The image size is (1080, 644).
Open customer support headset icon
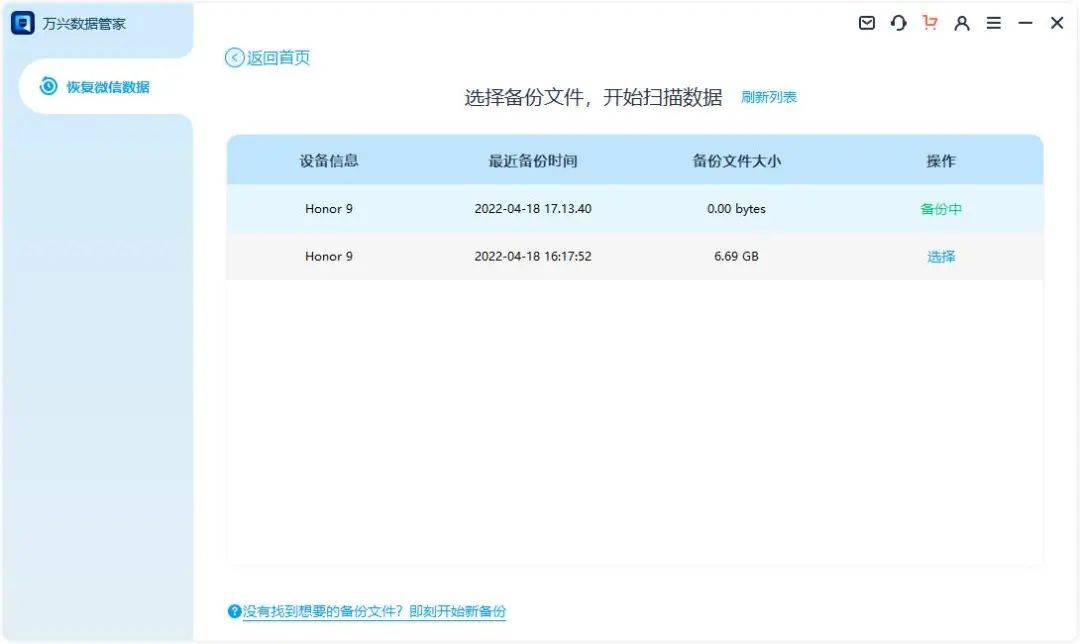(898, 23)
